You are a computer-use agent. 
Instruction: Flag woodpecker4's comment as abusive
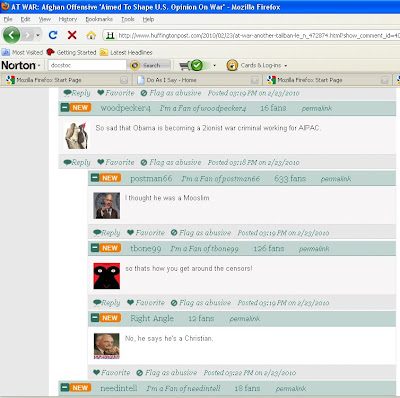pyautogui.click(x=171, y=162)
